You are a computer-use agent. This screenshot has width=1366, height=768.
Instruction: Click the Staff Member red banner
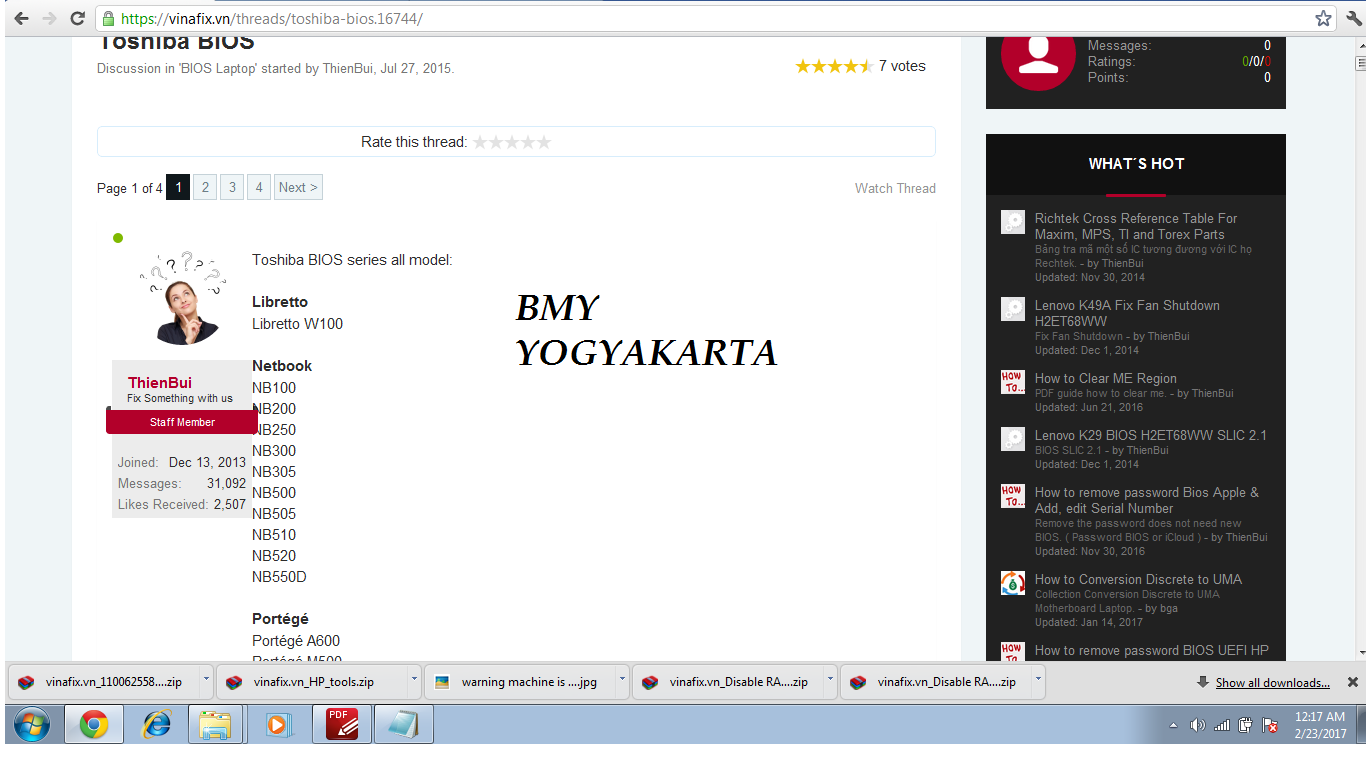182,422
